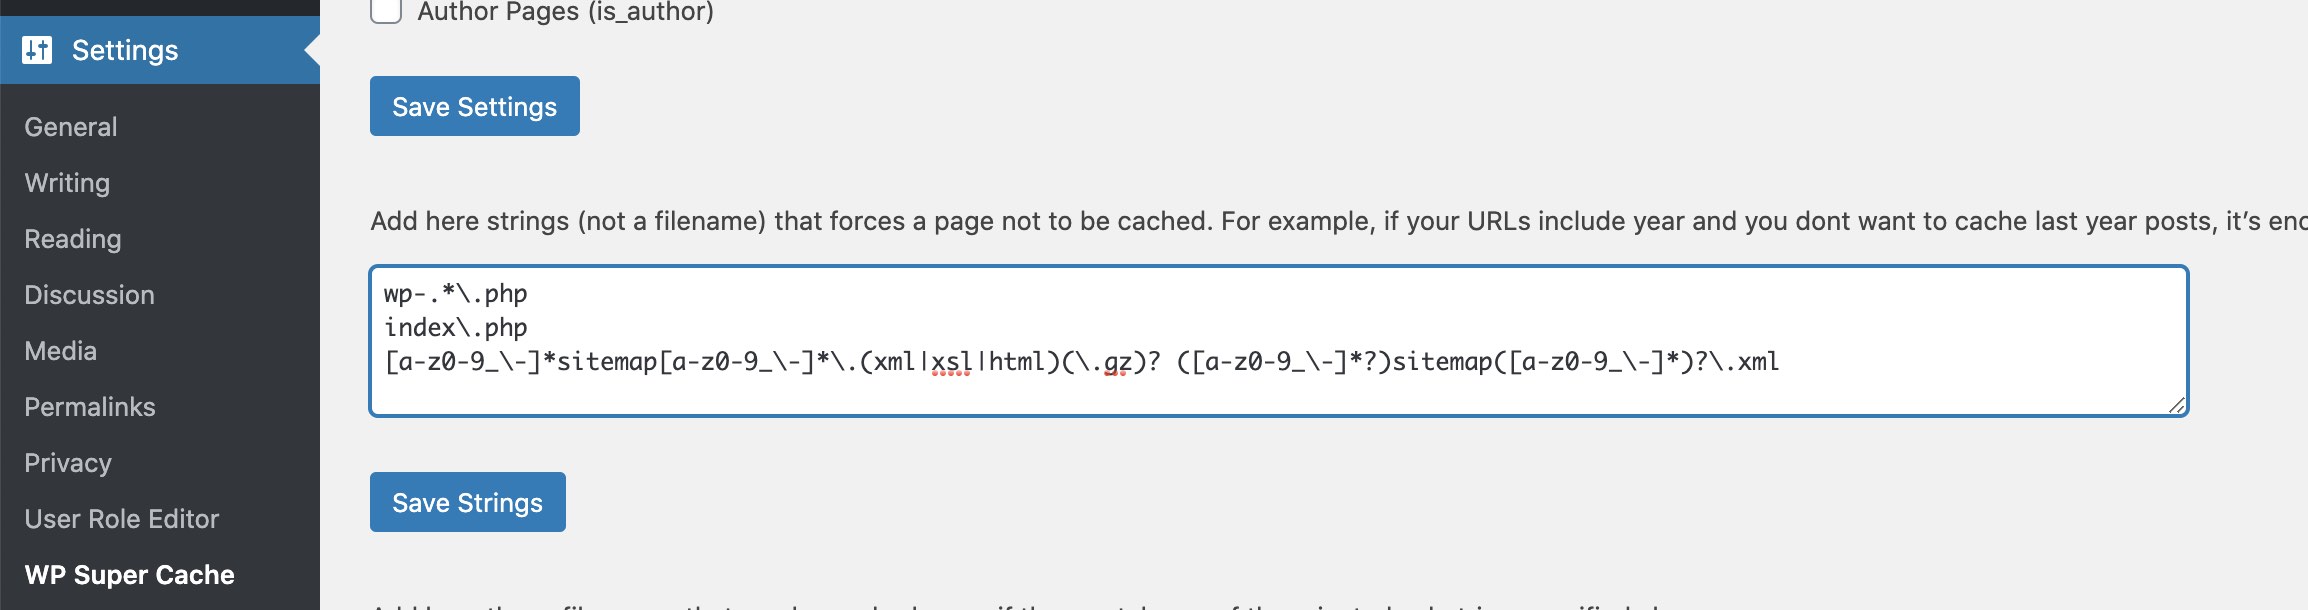Click the Settings sliders icon in sidebar
Image resolution: width=2308 pixels, height=610 pixels.
[37, 50]
